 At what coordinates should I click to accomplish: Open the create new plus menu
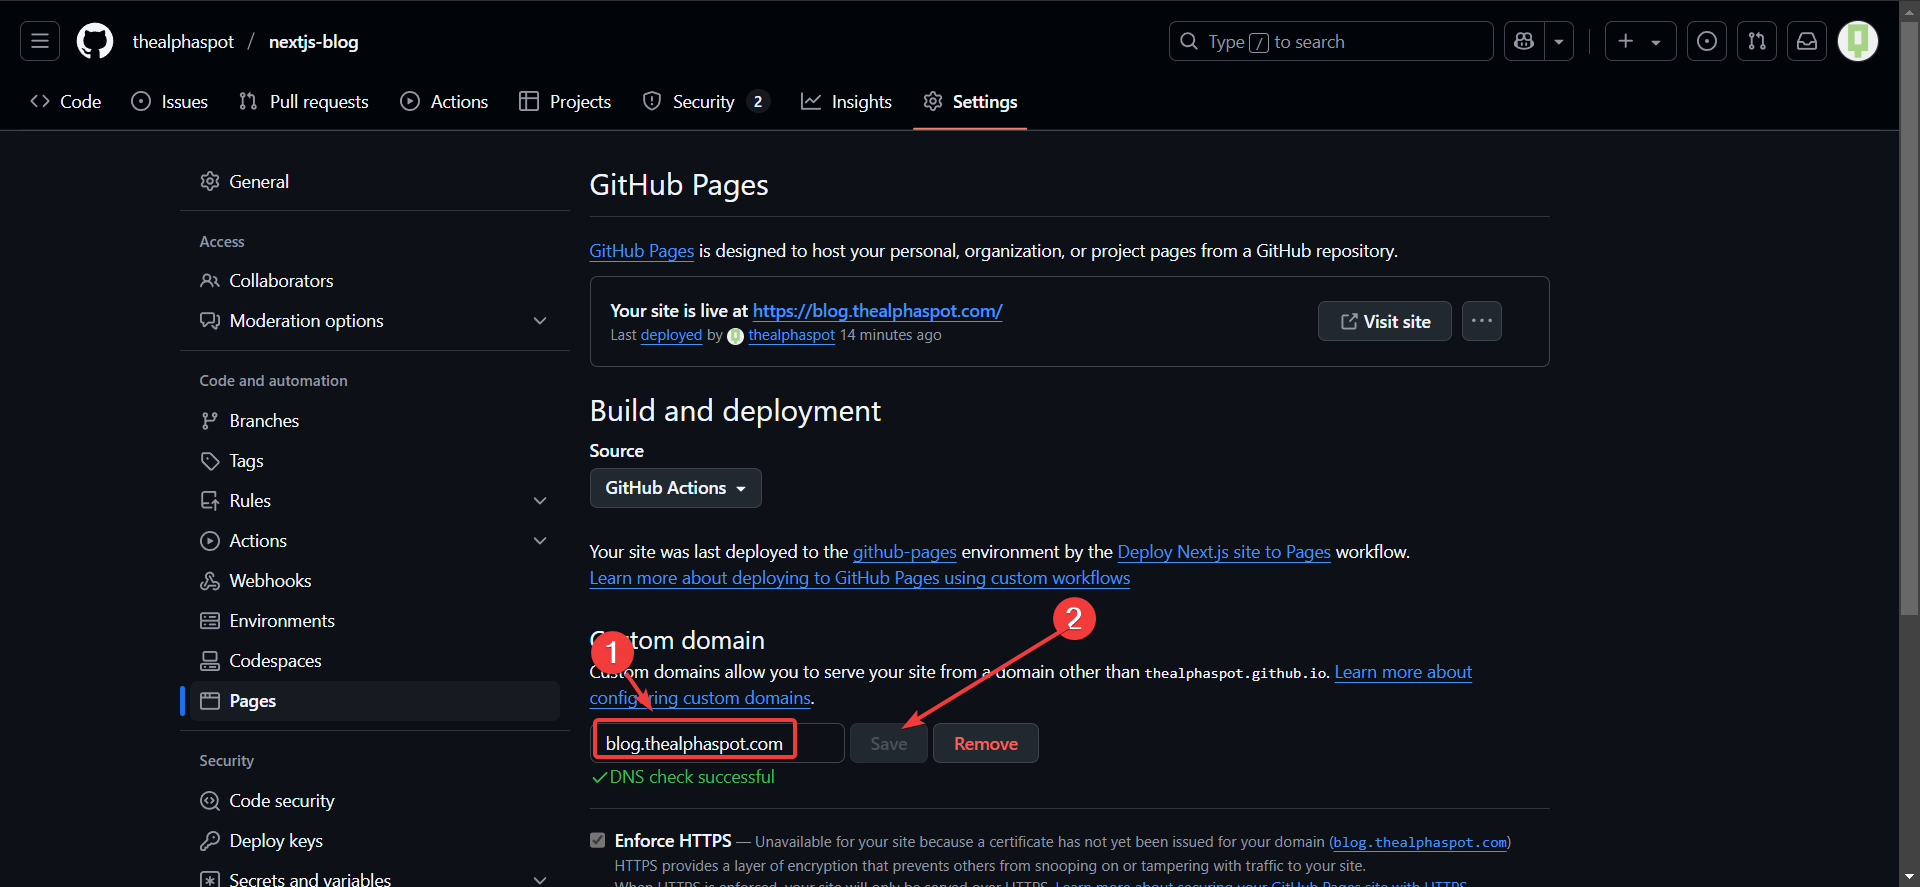click(x=1640, y=41)
